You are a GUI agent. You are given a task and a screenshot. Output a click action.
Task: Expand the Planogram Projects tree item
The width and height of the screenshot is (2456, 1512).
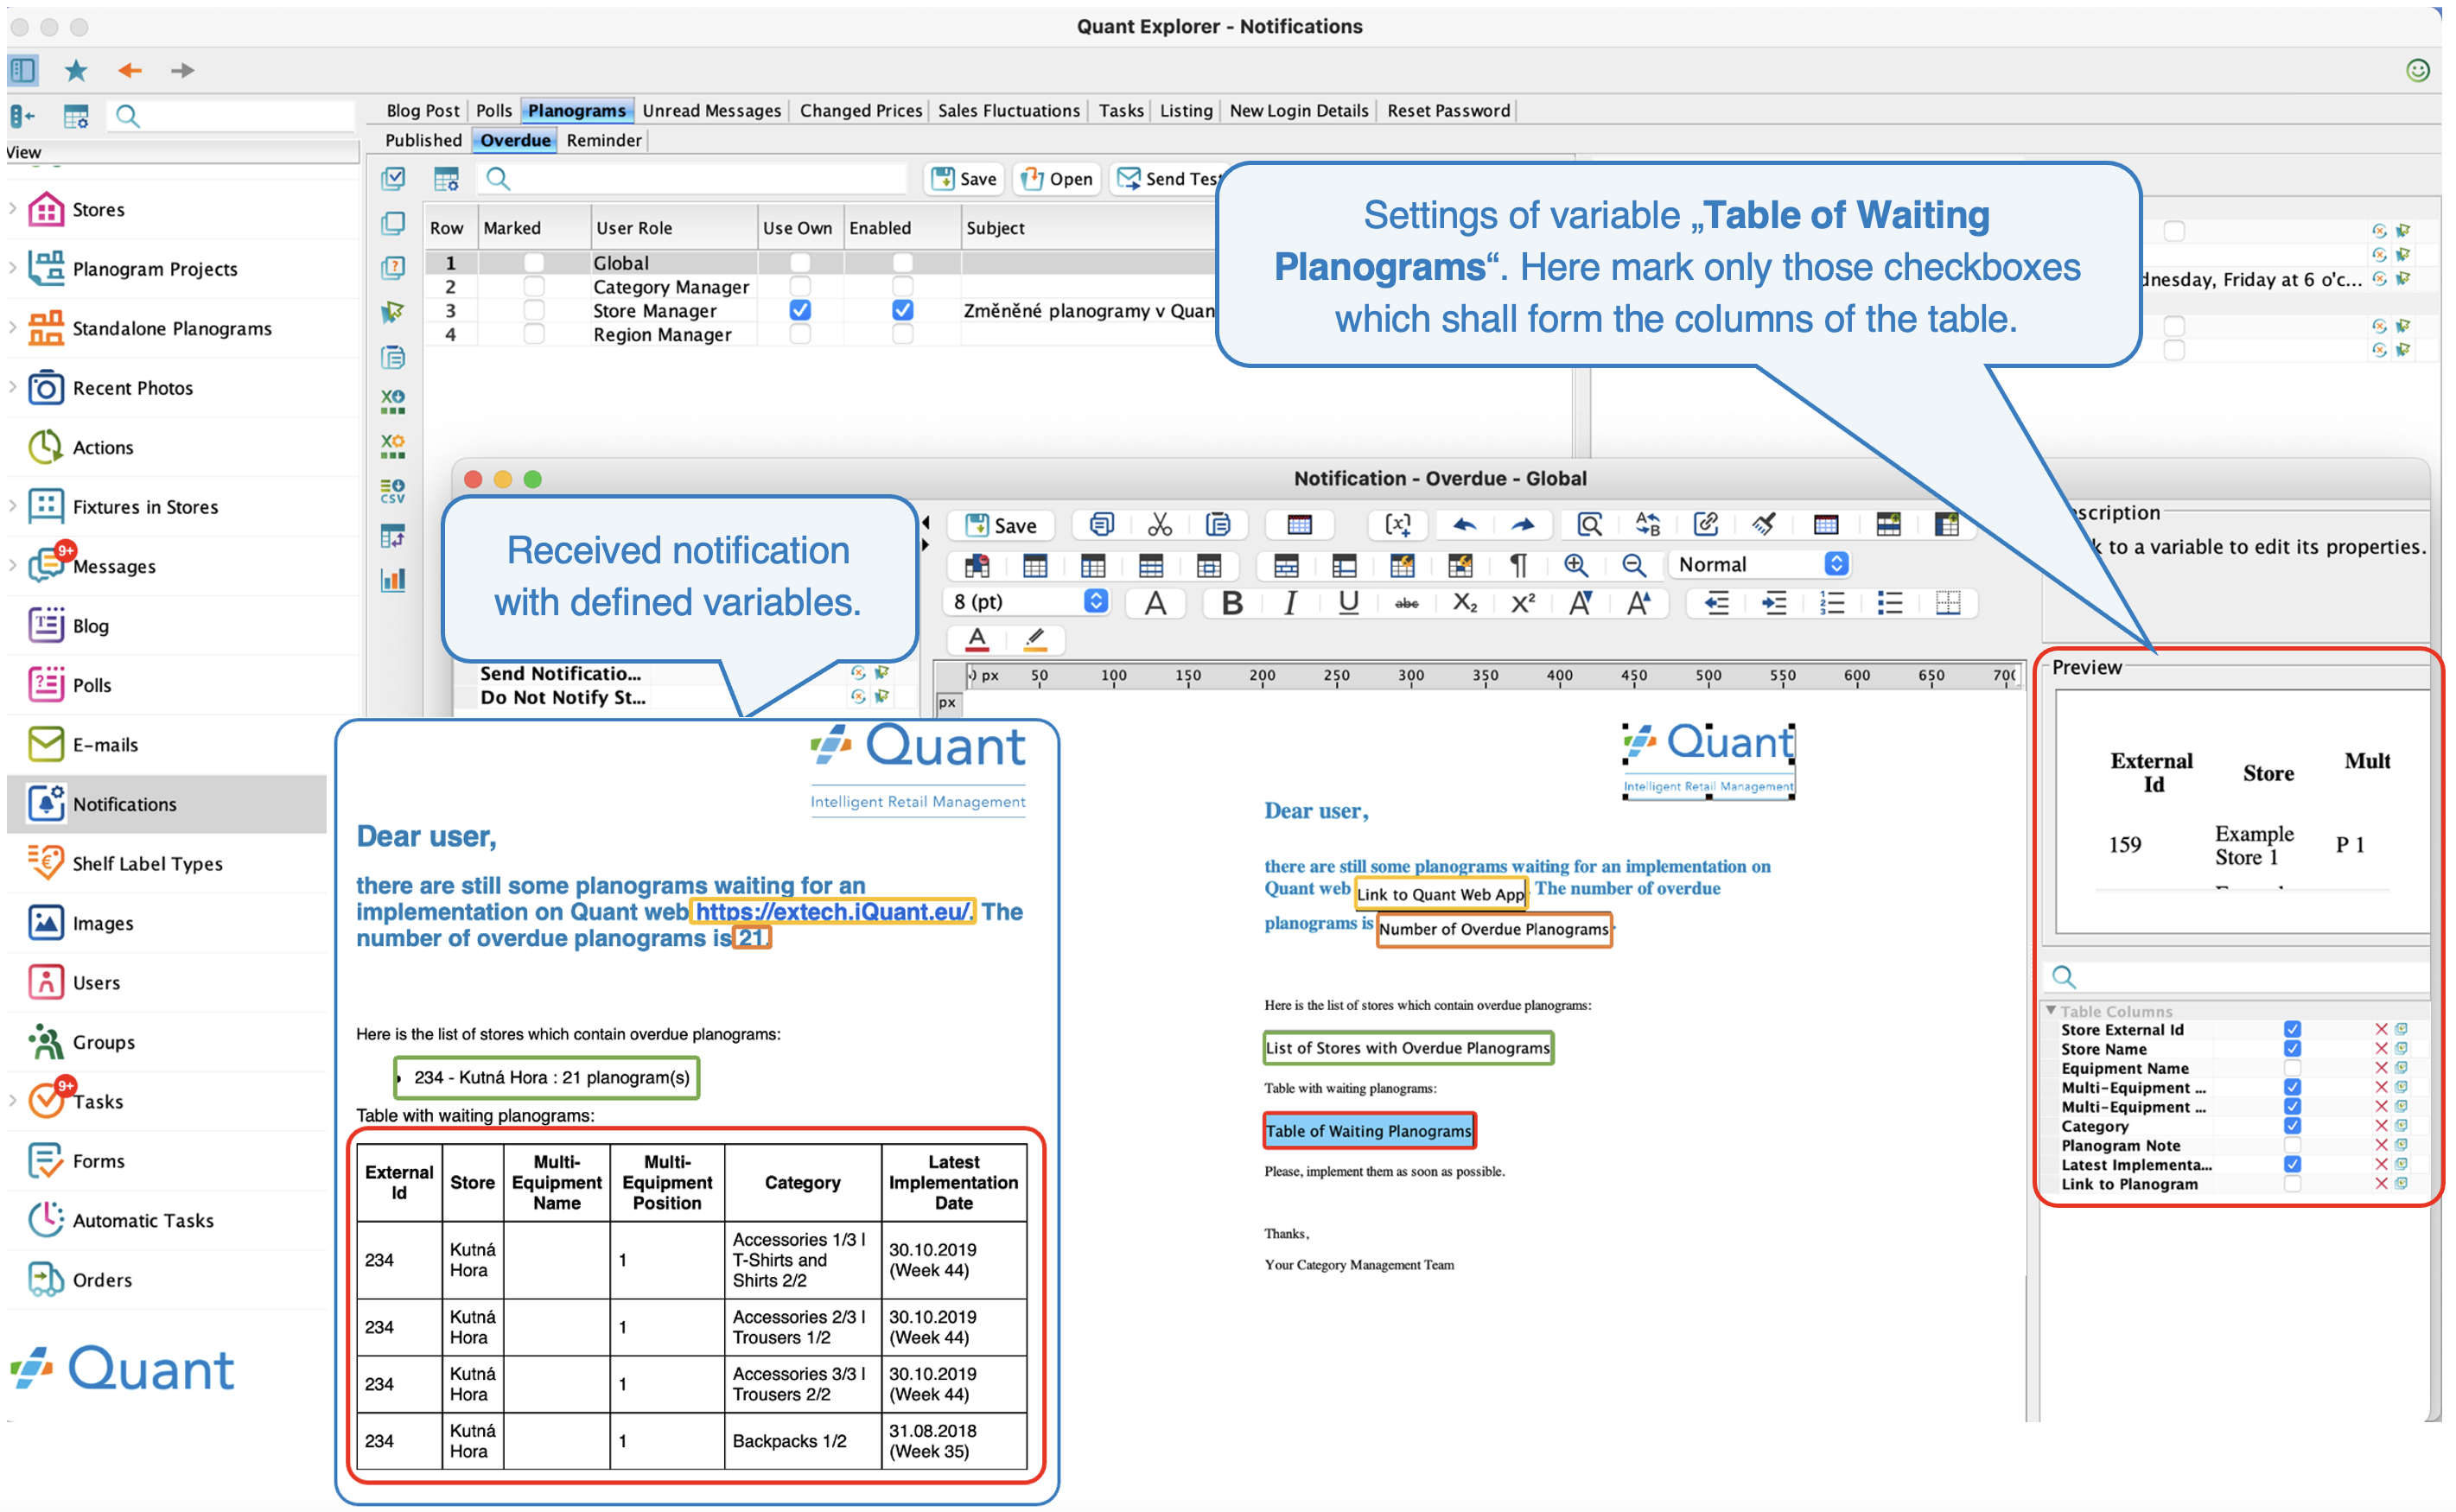(x=13, y=268)
